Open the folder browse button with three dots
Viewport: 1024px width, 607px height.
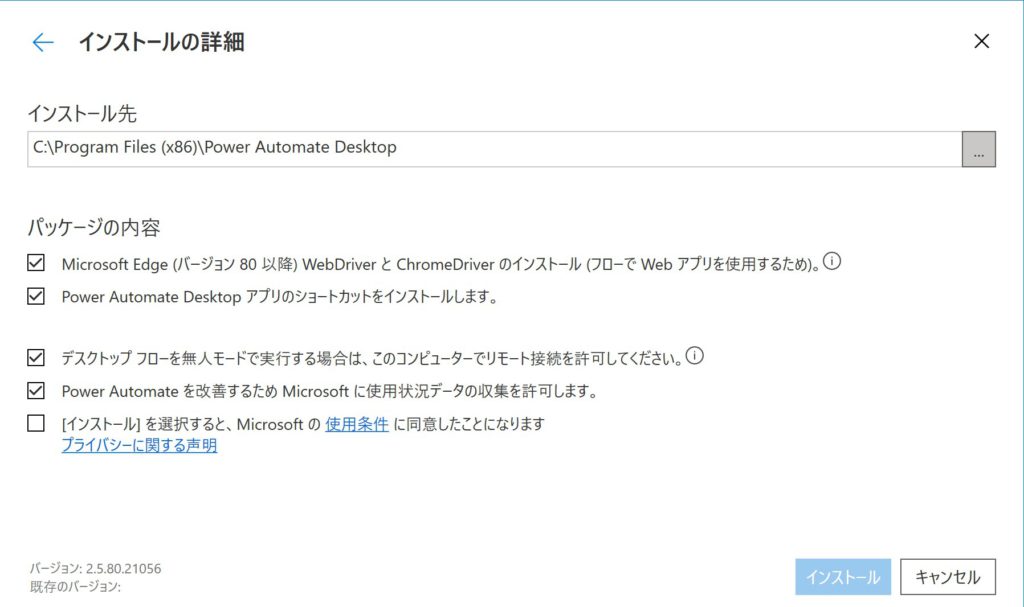[978, 149]
